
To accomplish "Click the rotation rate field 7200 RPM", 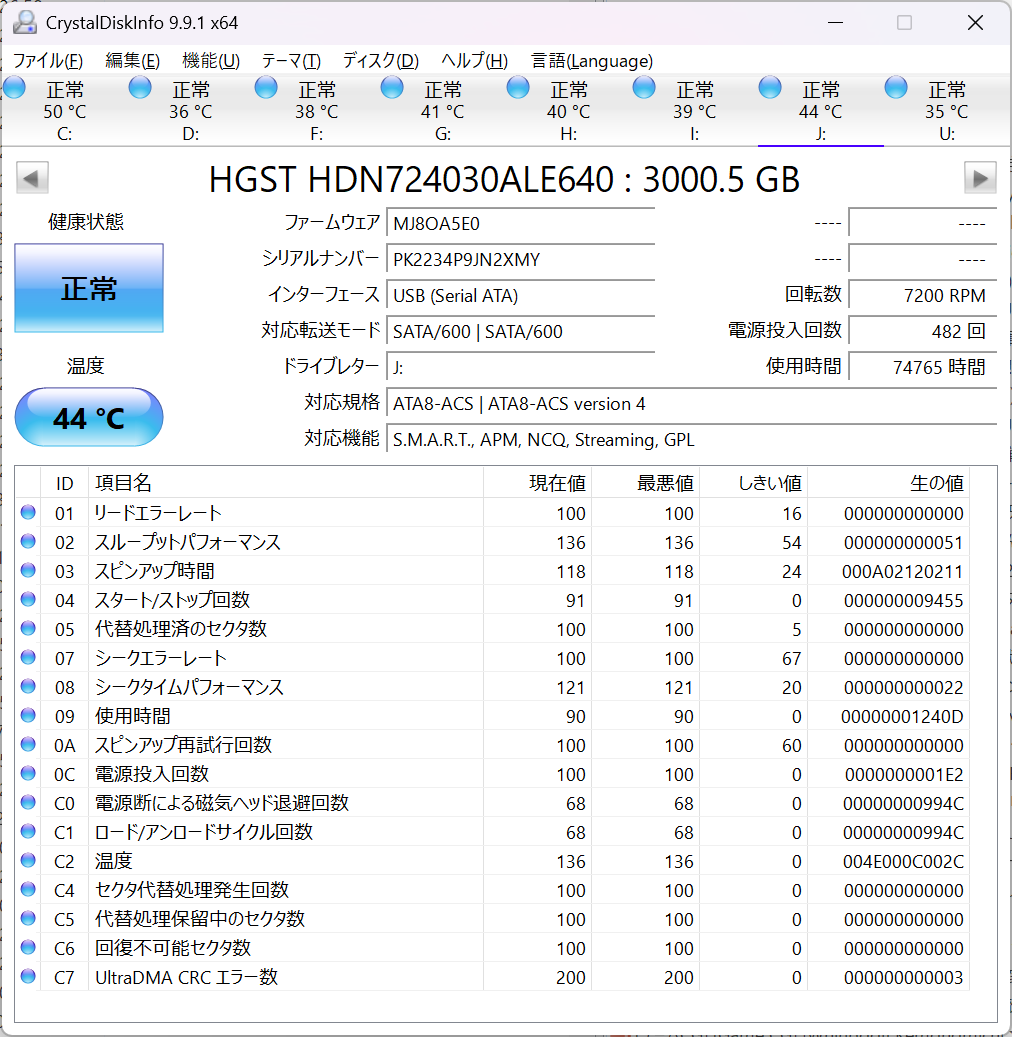I will coord(923,296).
